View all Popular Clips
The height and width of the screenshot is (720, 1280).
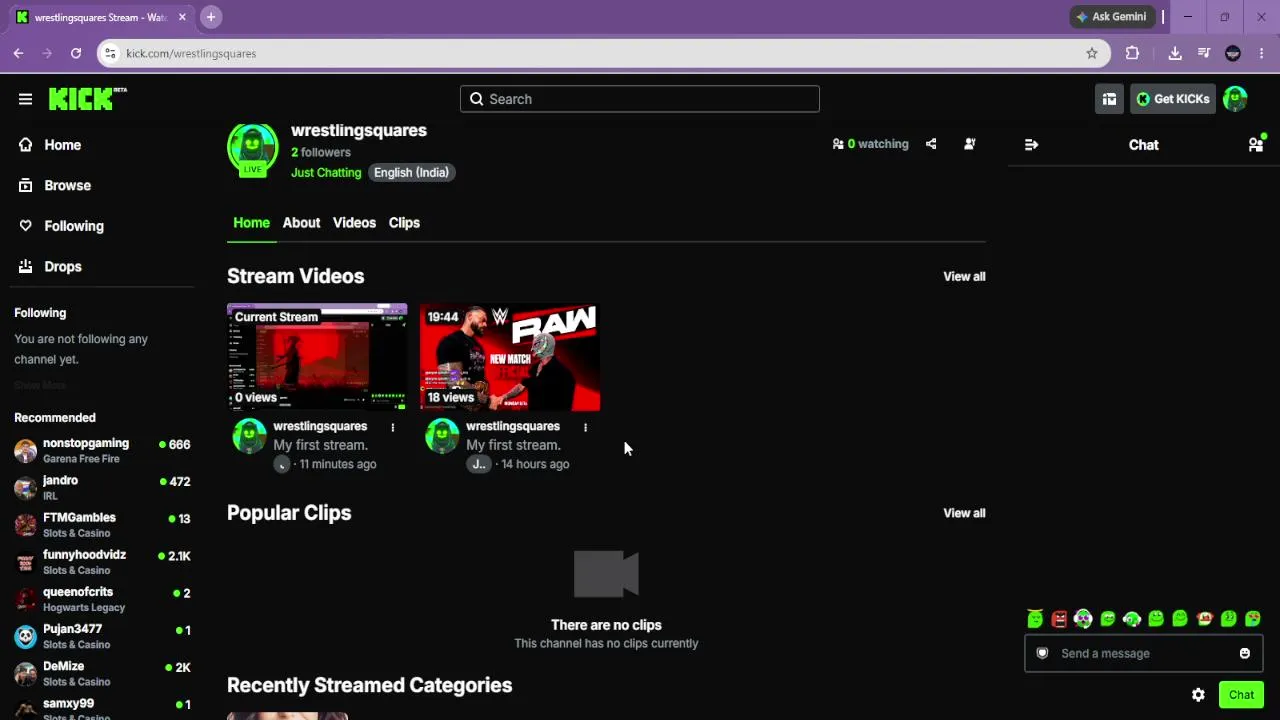964,513
